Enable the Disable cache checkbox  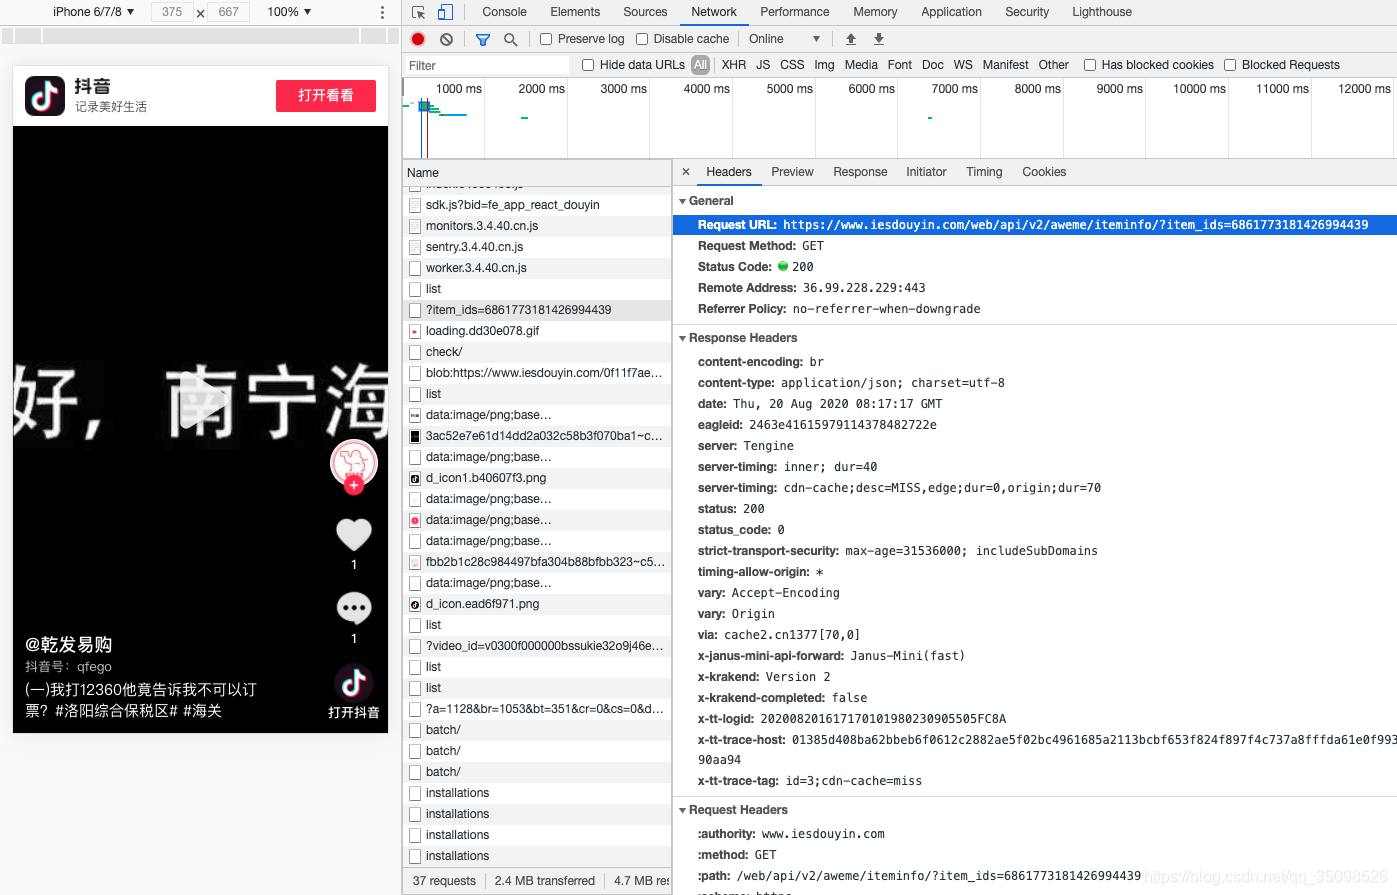click(x=642, y=39)
